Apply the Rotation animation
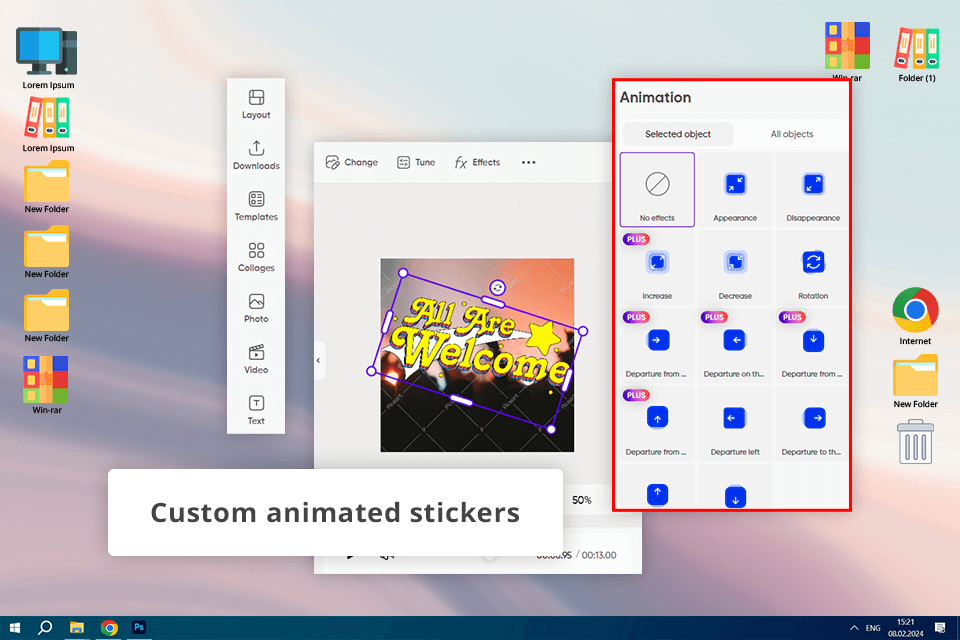This screenshot has height=640, width=960. tap(812, 268)
